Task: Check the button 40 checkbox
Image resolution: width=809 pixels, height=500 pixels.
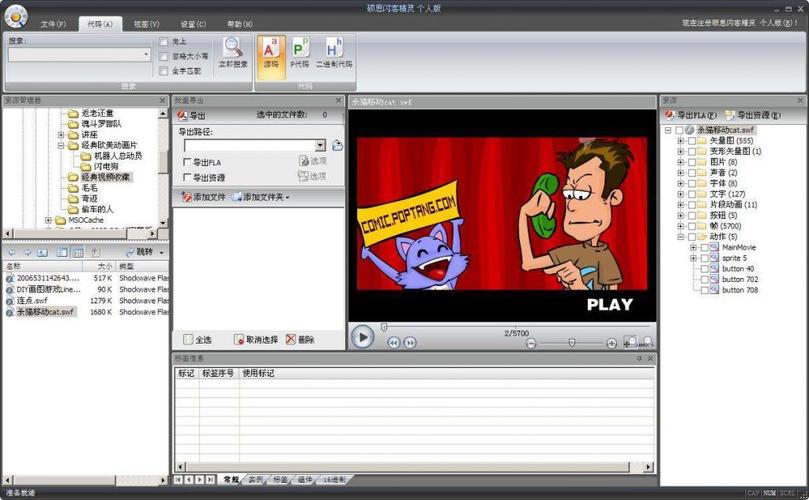Action: (704, 269)
